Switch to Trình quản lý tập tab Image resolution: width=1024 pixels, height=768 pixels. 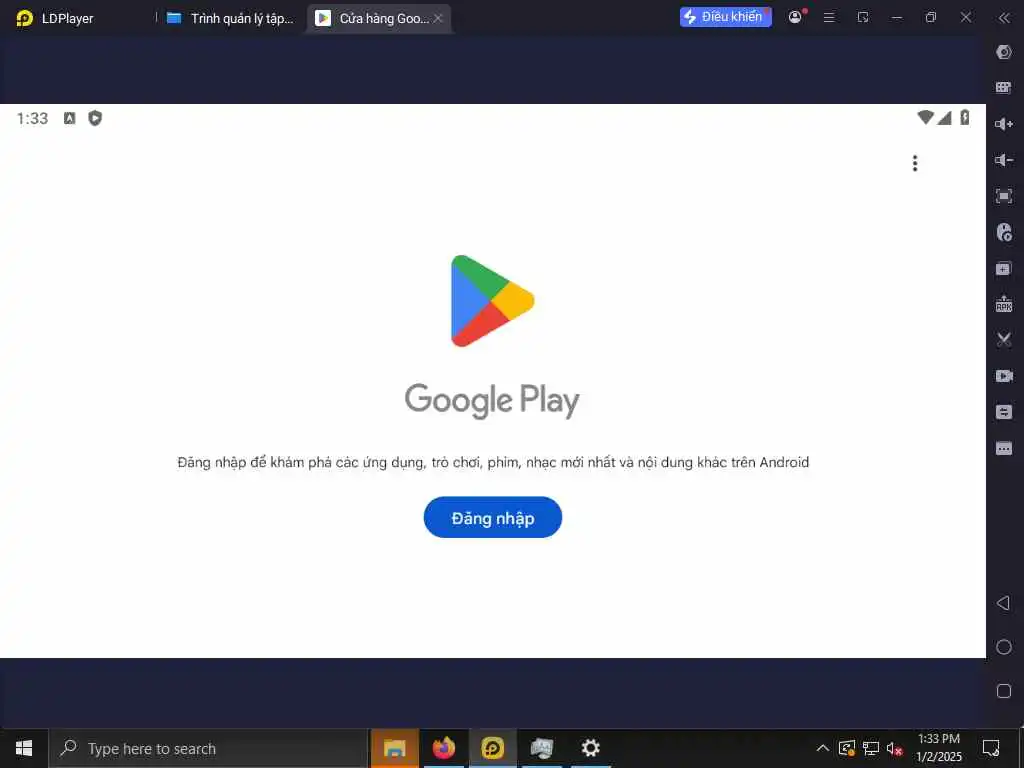pos(231,18)
